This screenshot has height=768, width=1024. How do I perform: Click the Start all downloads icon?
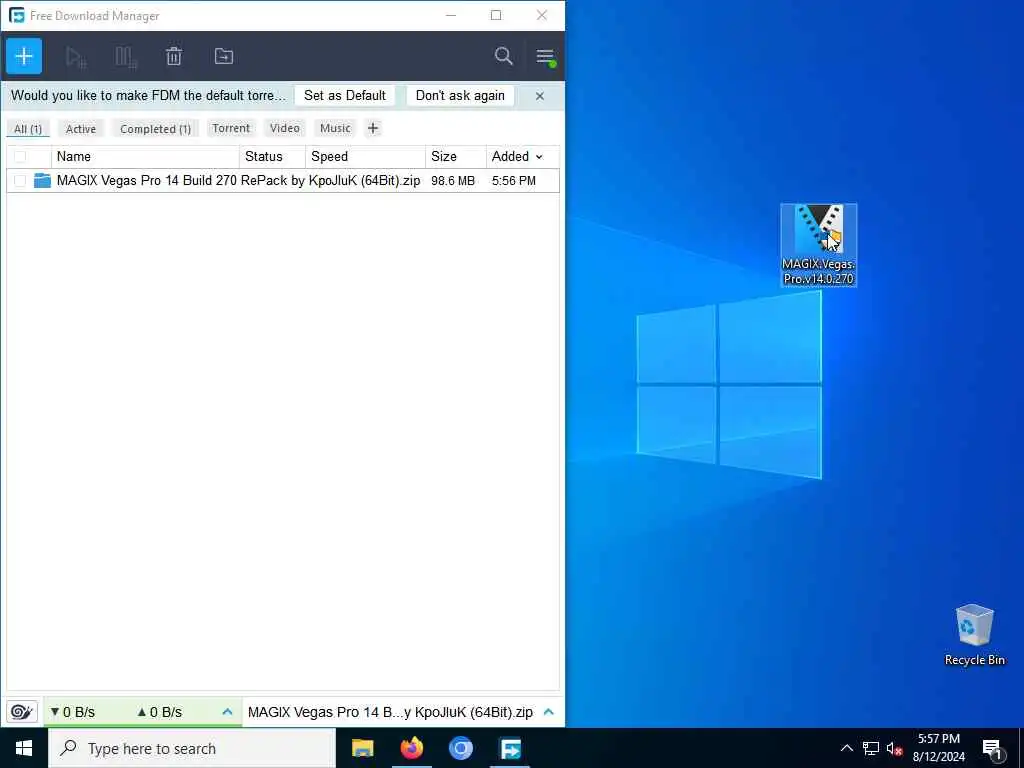coord(76,57)
